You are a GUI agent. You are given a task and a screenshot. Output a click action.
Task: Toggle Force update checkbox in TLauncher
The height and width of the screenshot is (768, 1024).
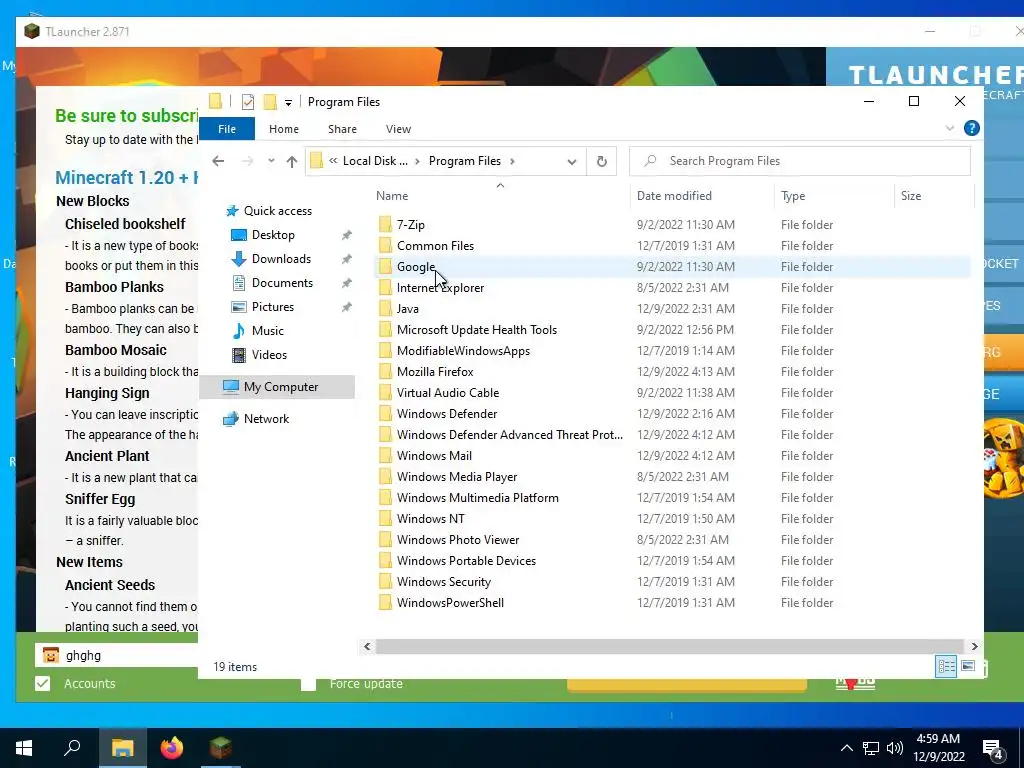[x=308, y=684]
